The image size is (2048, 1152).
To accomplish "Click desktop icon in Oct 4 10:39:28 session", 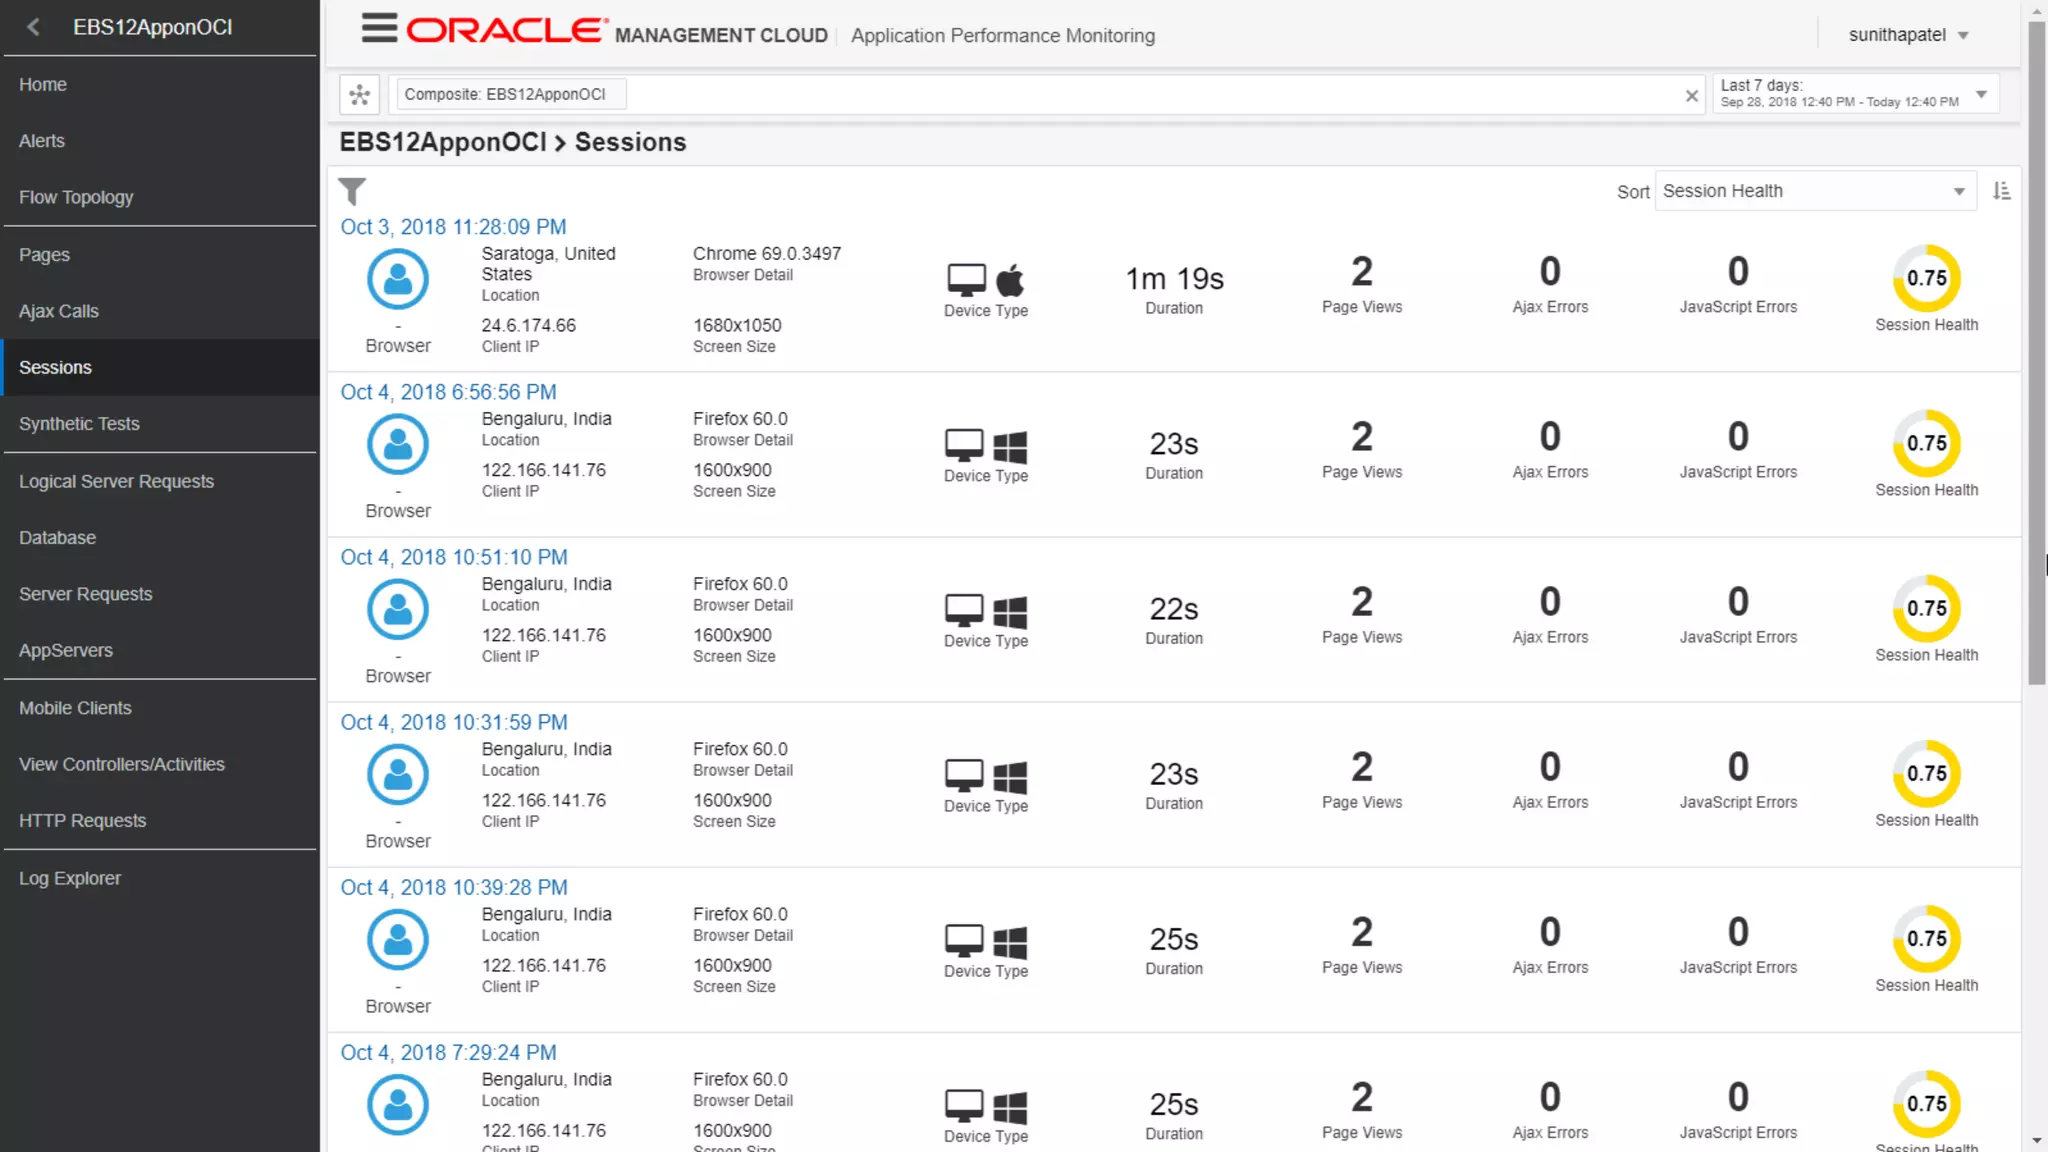I will 965,940.
